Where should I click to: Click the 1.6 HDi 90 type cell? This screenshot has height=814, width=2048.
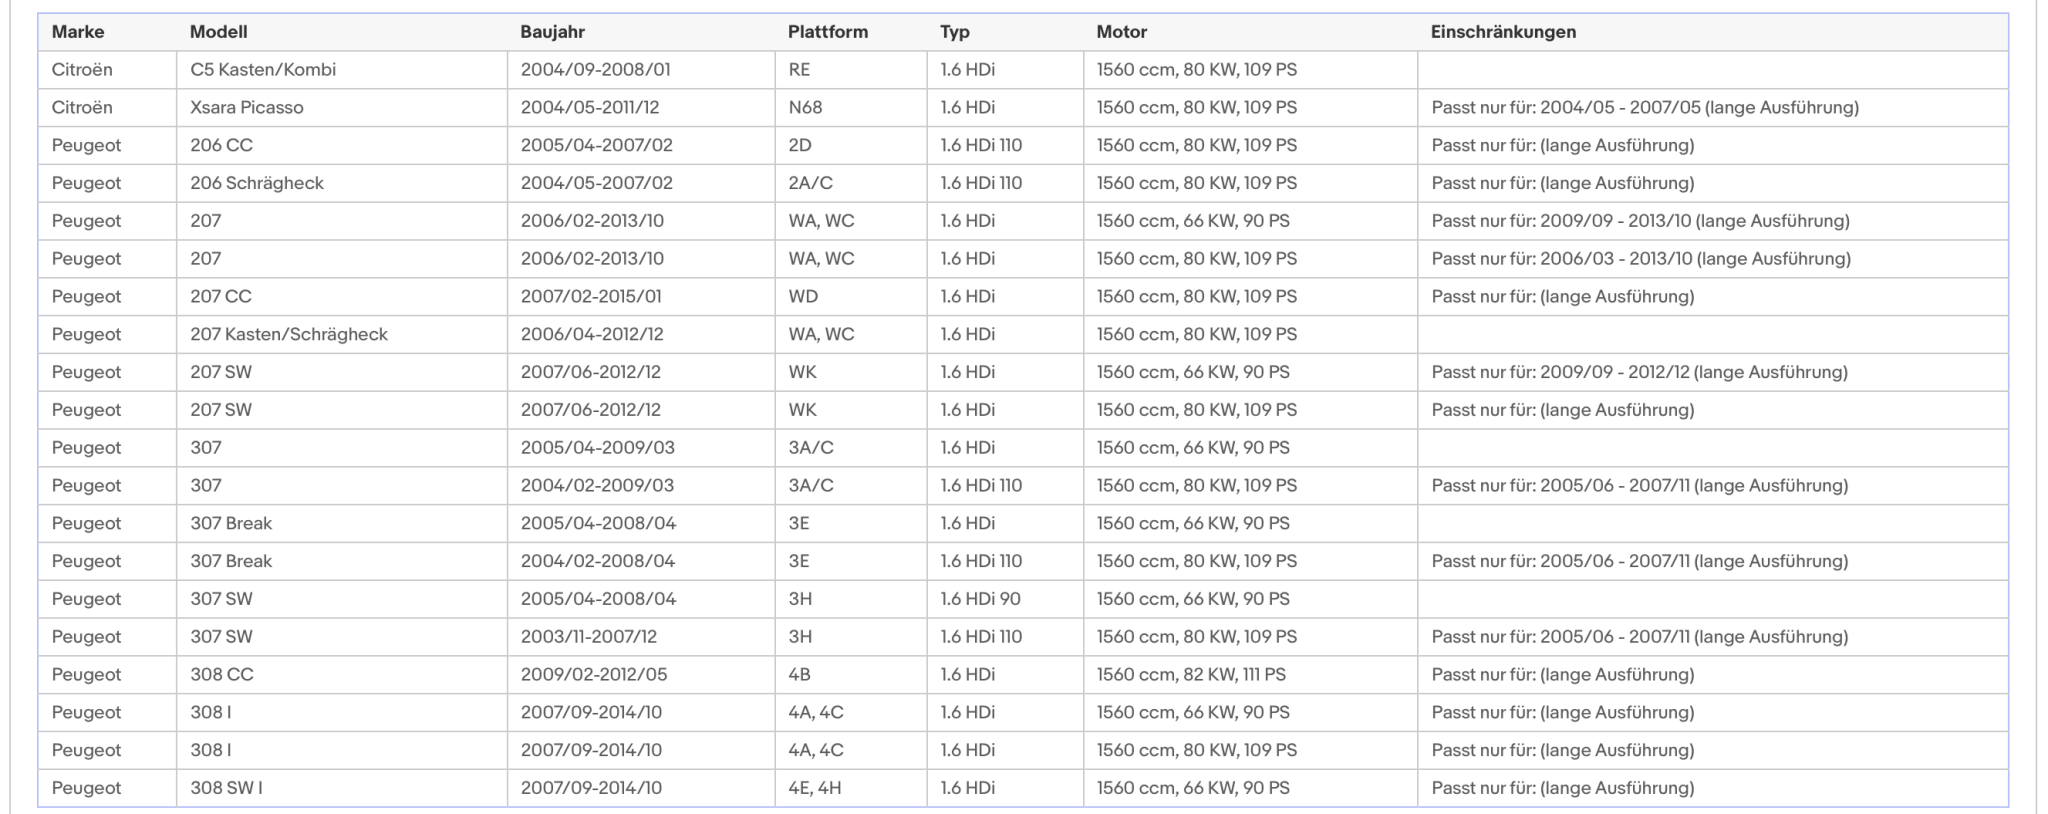(1005, 599)
